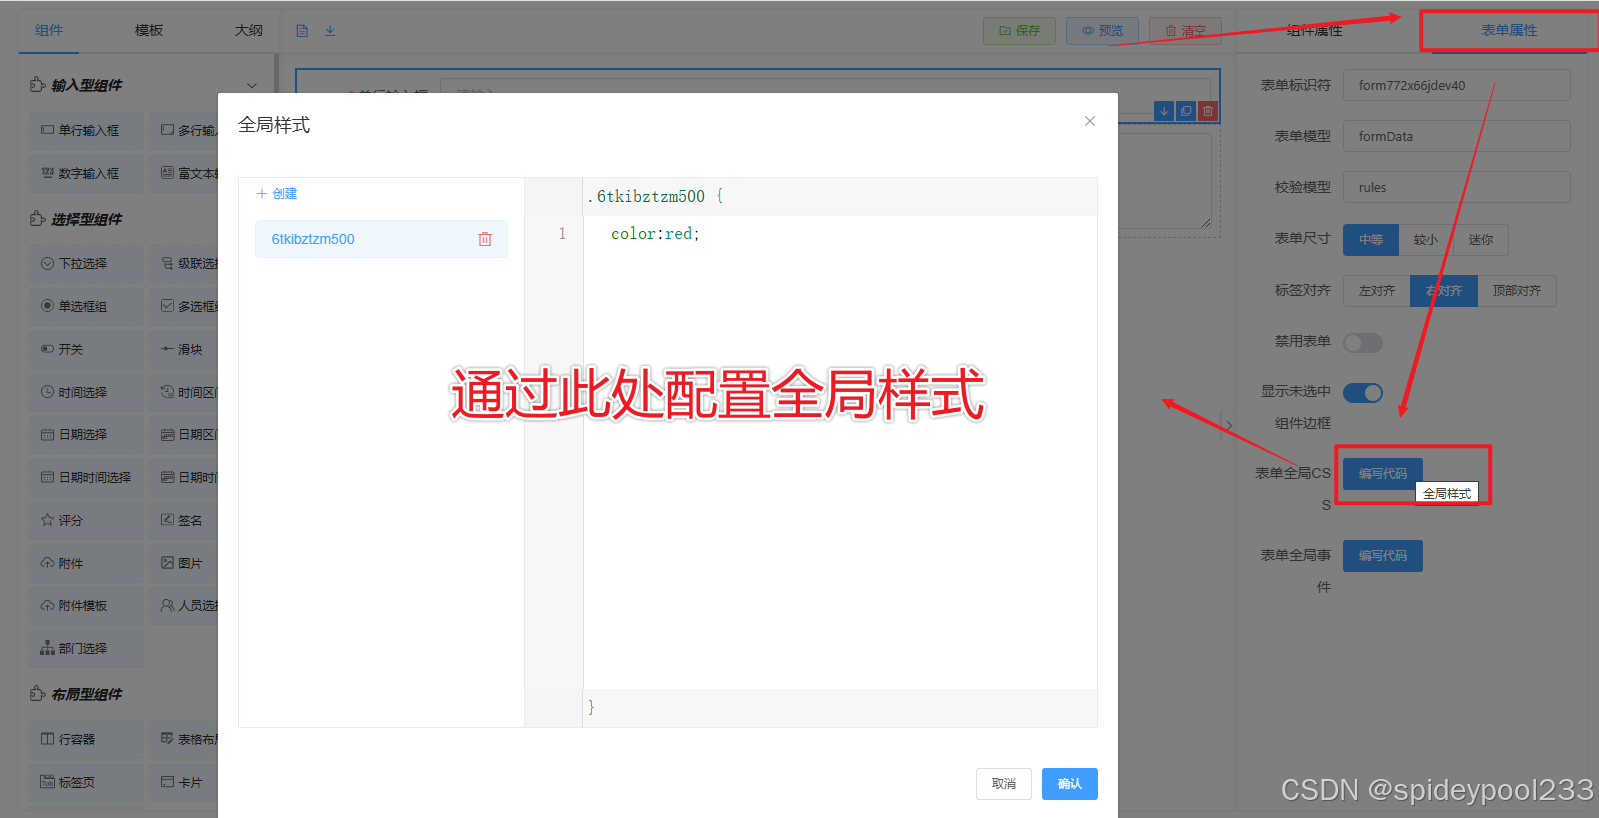The image size is (1599, 818).
Task: Add a 数字输入框 component
Action: point(86,173)
